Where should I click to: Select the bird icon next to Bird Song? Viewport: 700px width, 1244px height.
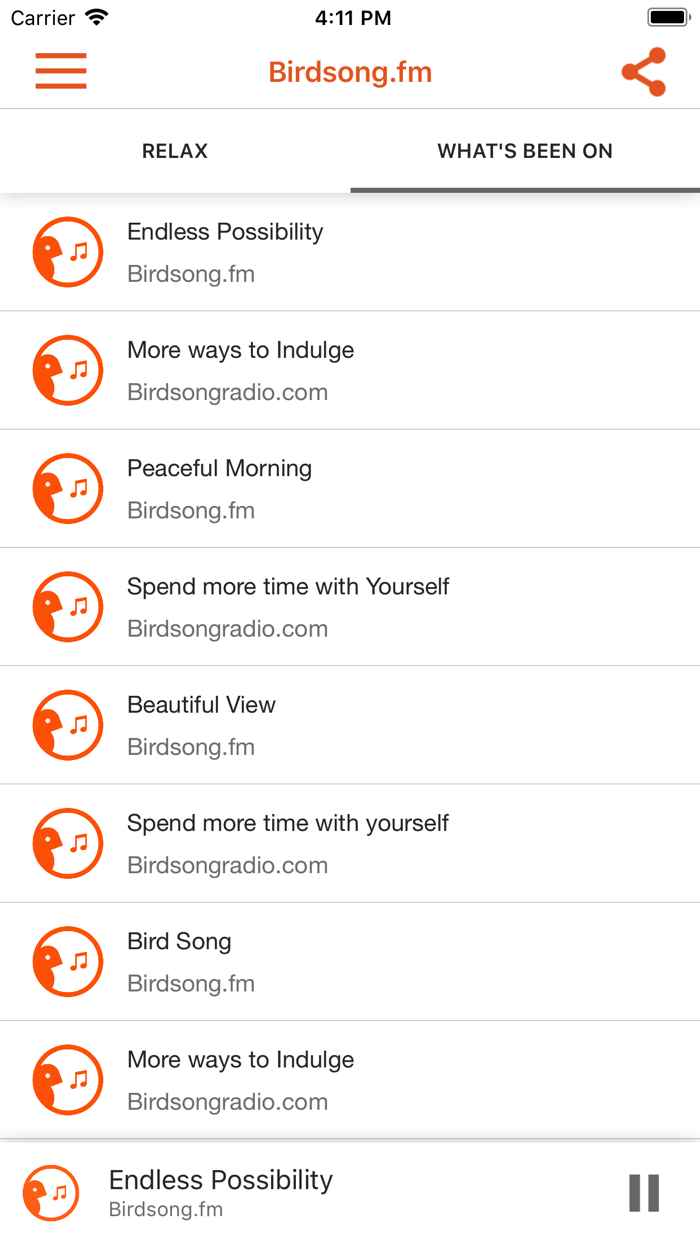coord(67,961)
